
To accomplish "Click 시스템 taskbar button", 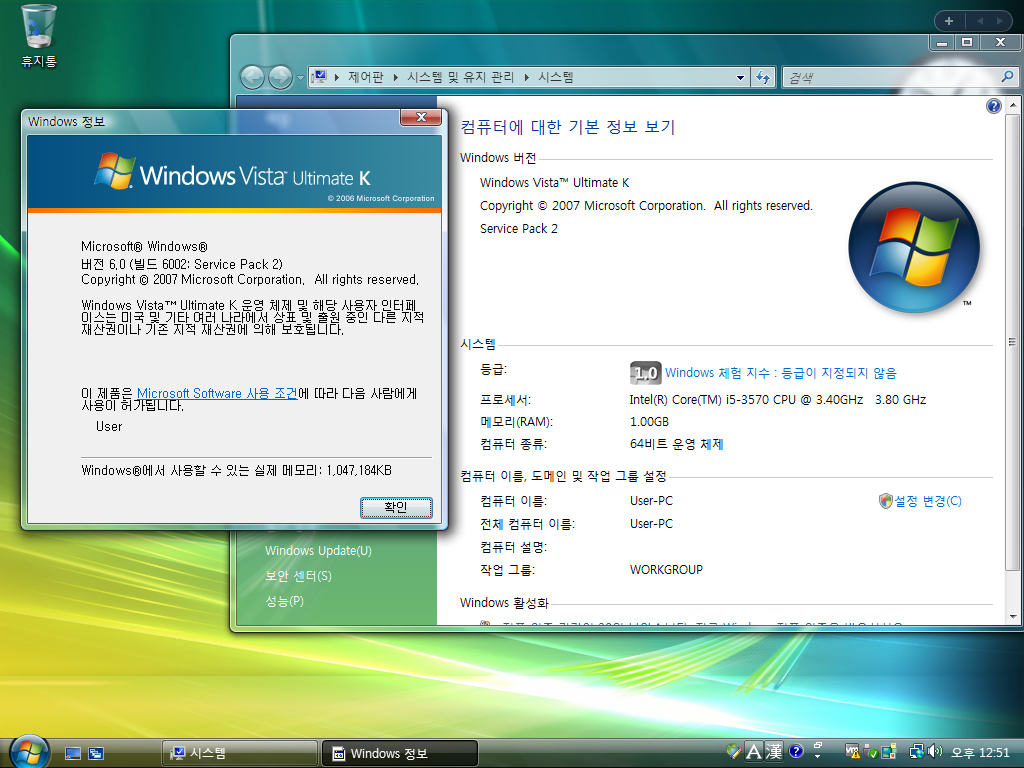I will tap(240, 753).
